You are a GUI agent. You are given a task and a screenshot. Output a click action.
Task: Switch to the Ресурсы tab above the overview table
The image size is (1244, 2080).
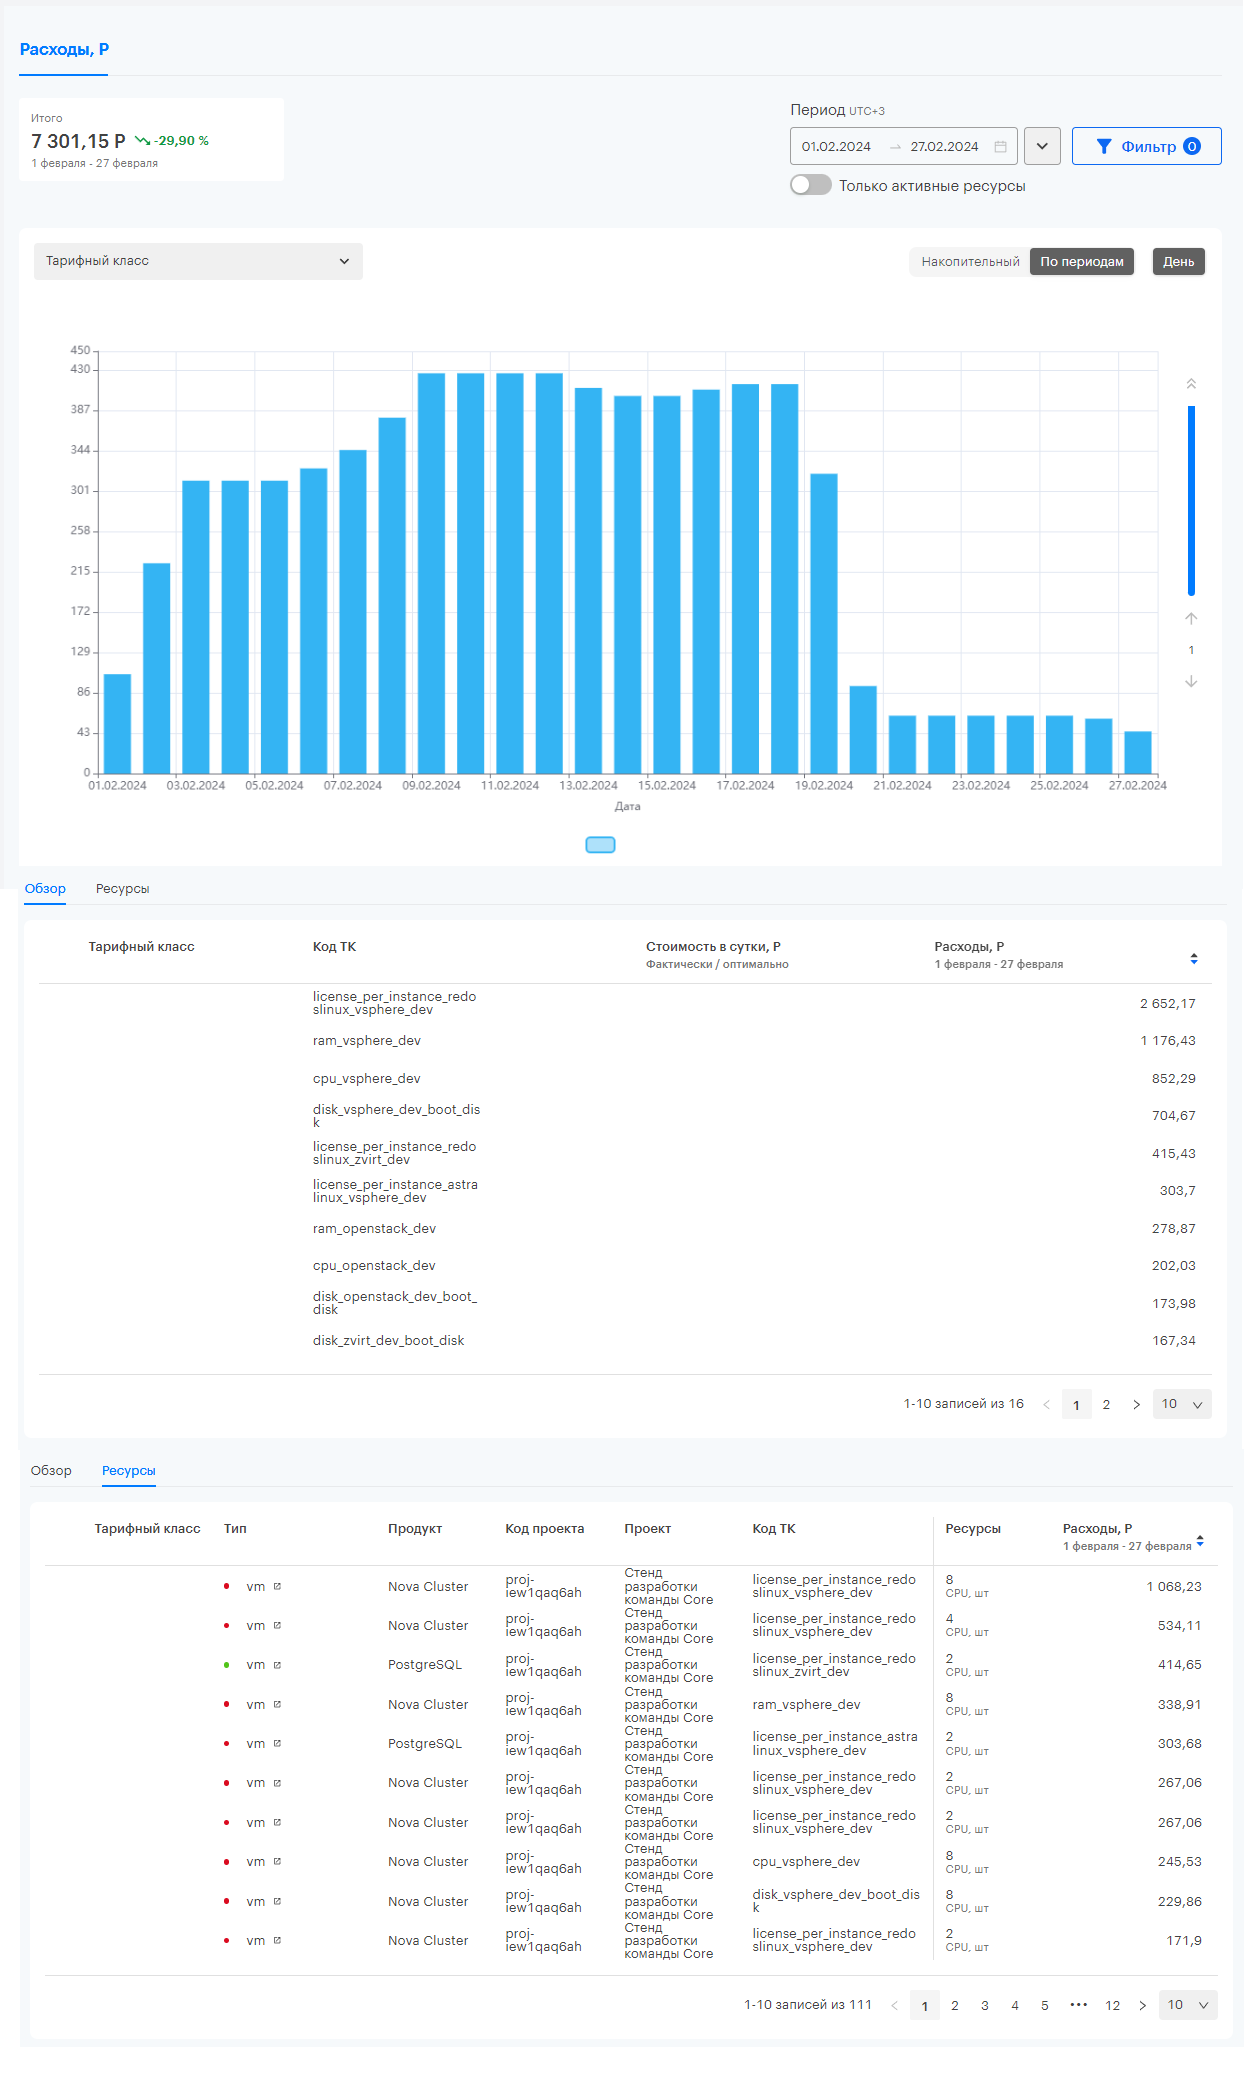(x=122, y=889)
